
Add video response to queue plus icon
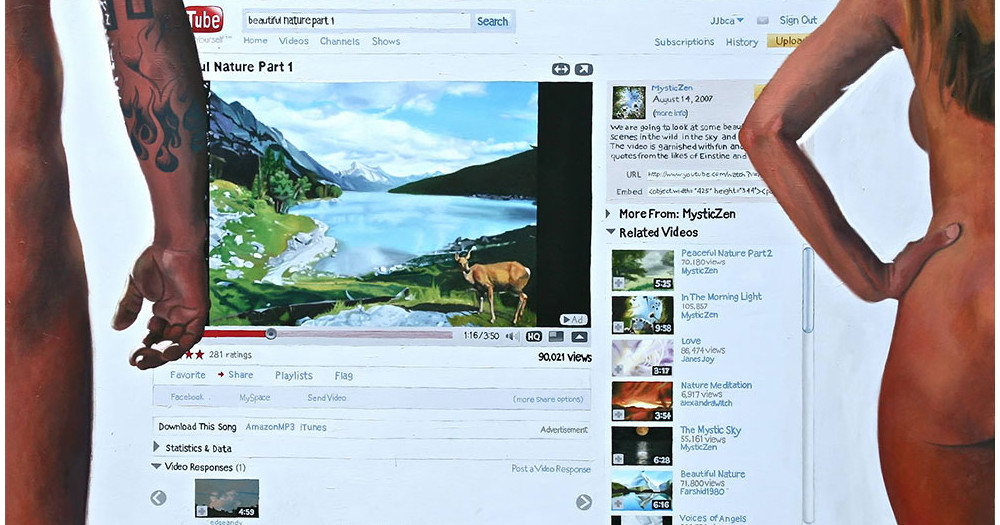click(202, 510)
